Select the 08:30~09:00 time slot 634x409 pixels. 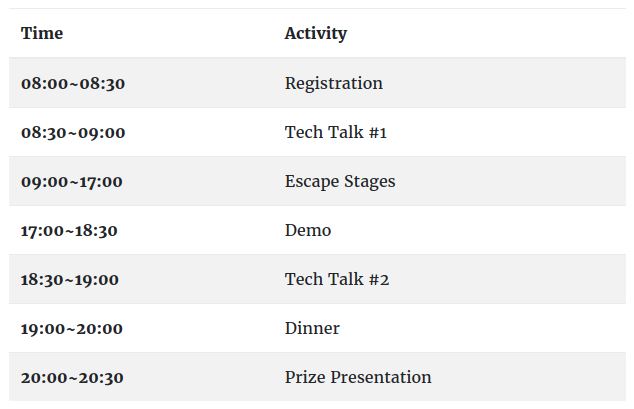pyautogui.click(x=73, y=132)
